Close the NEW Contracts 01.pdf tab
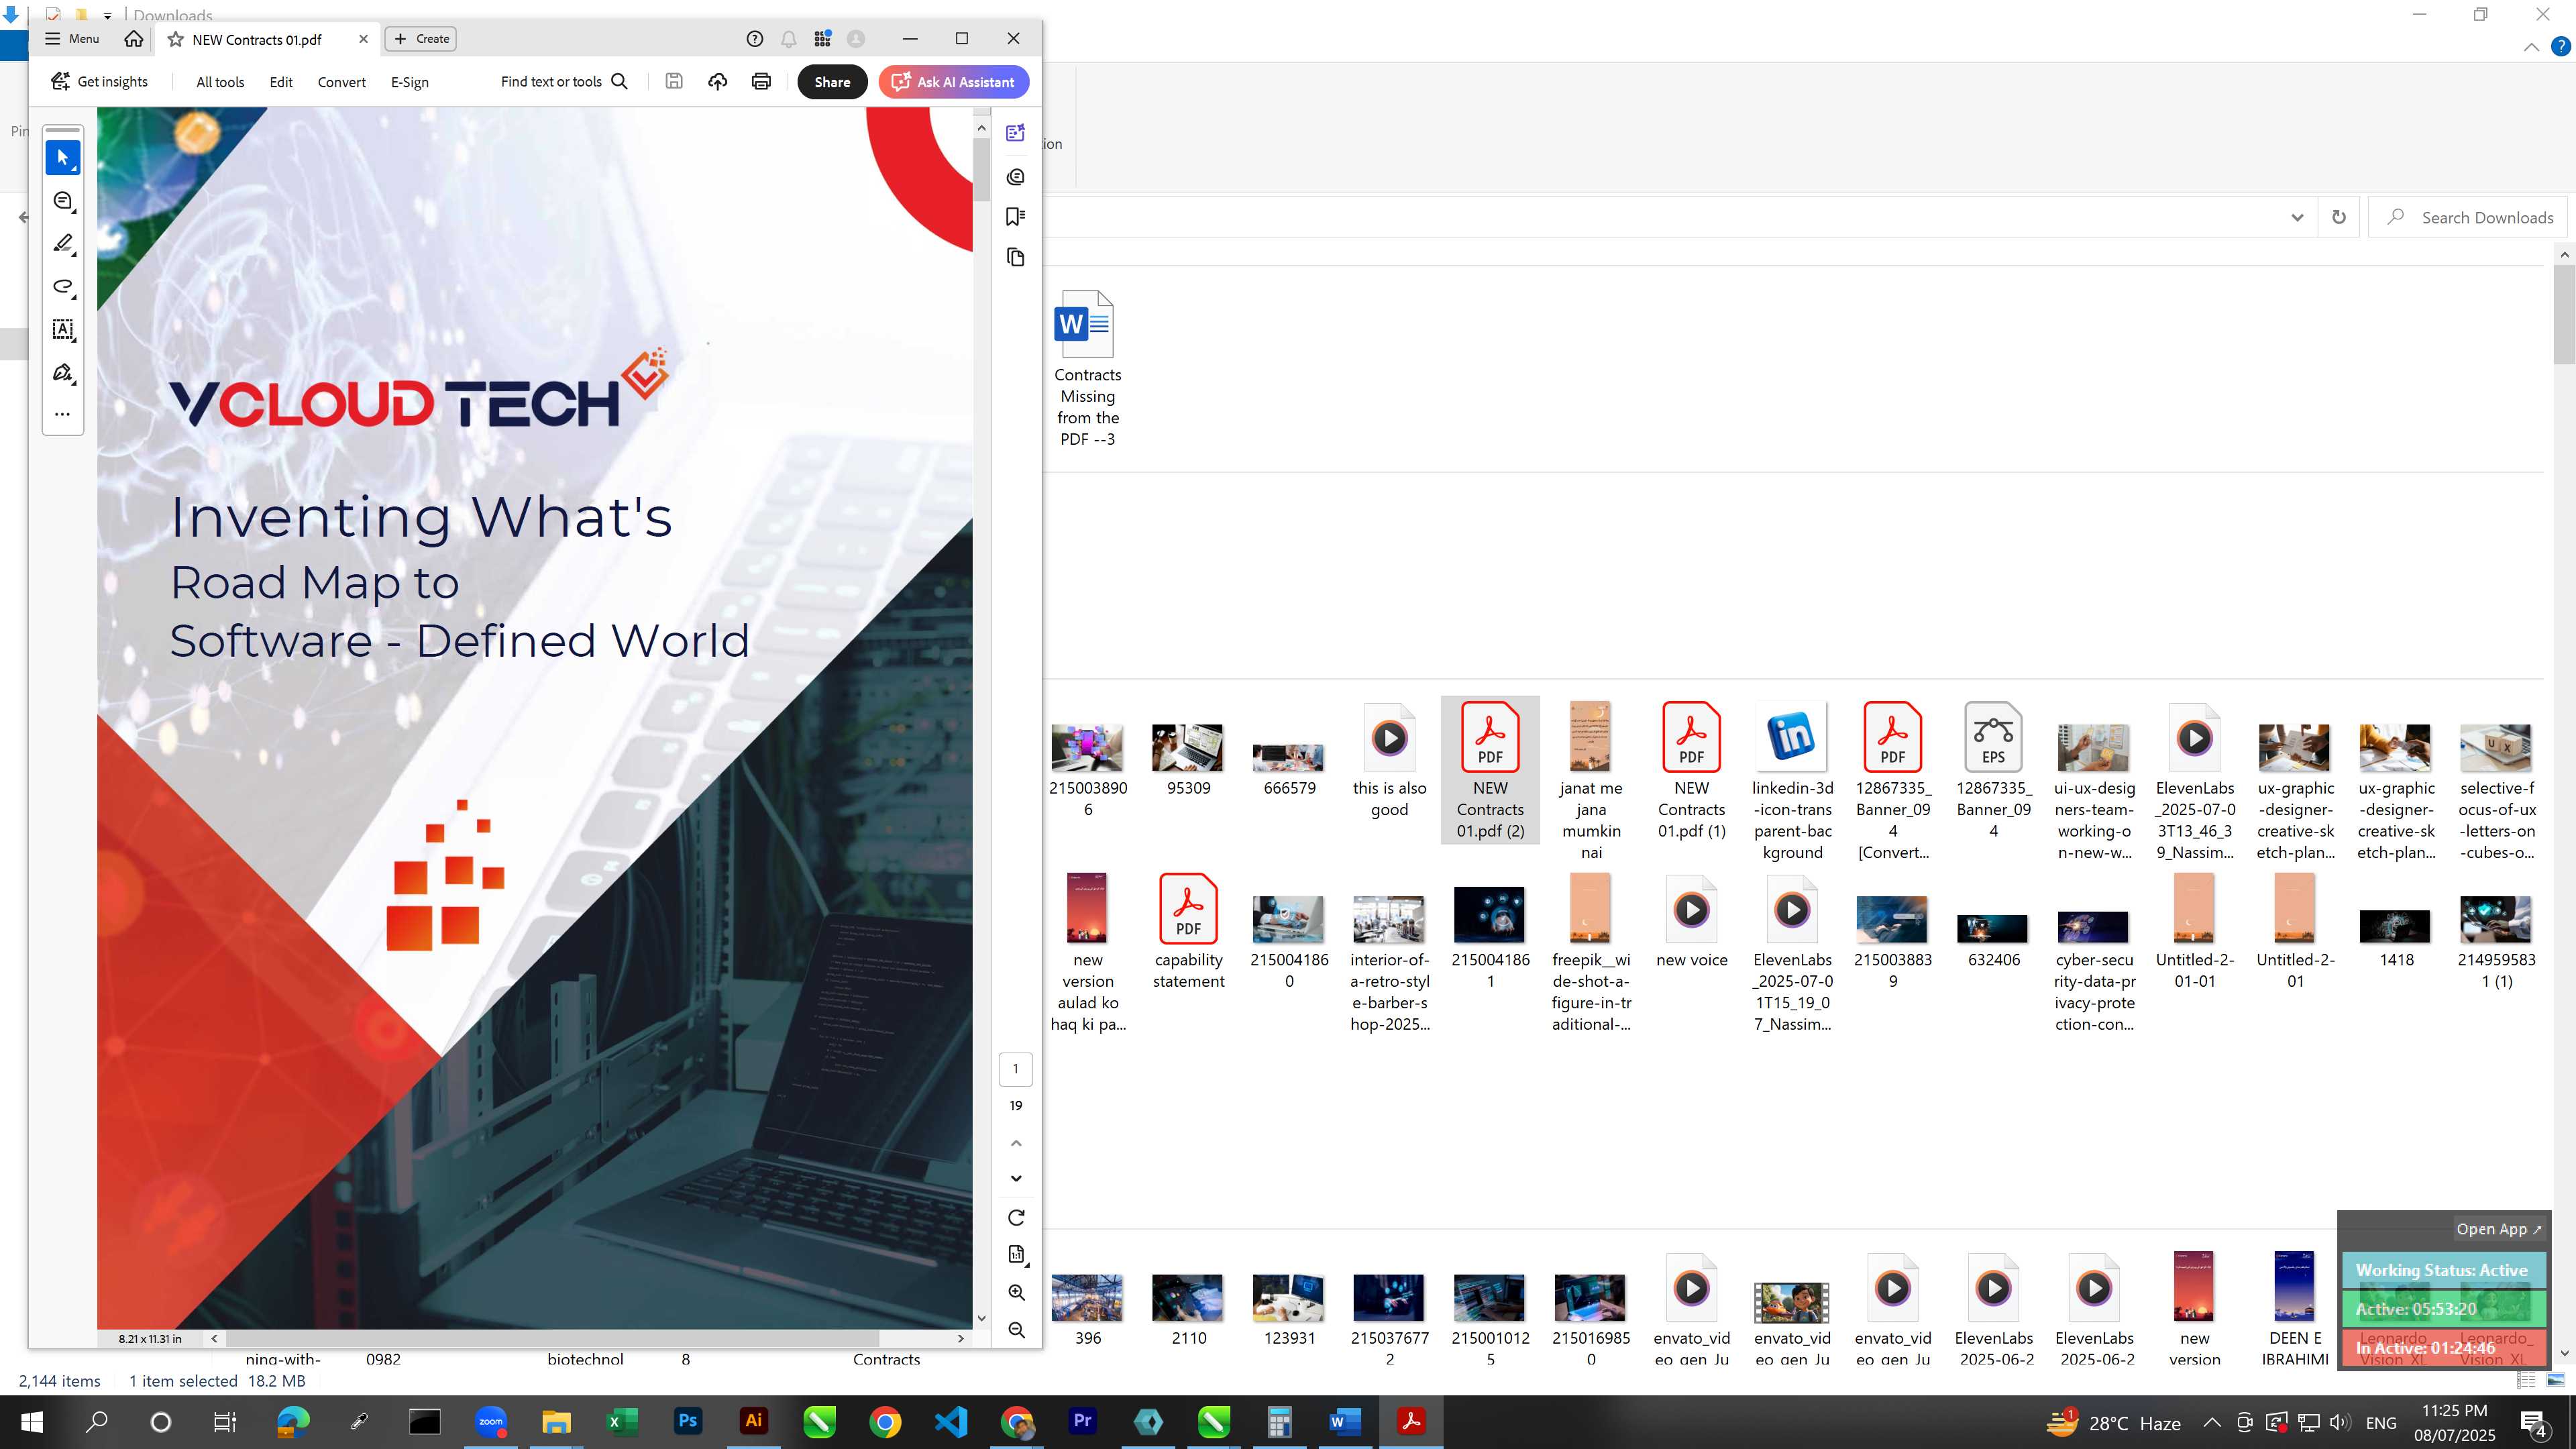 (x=363, y=39)
